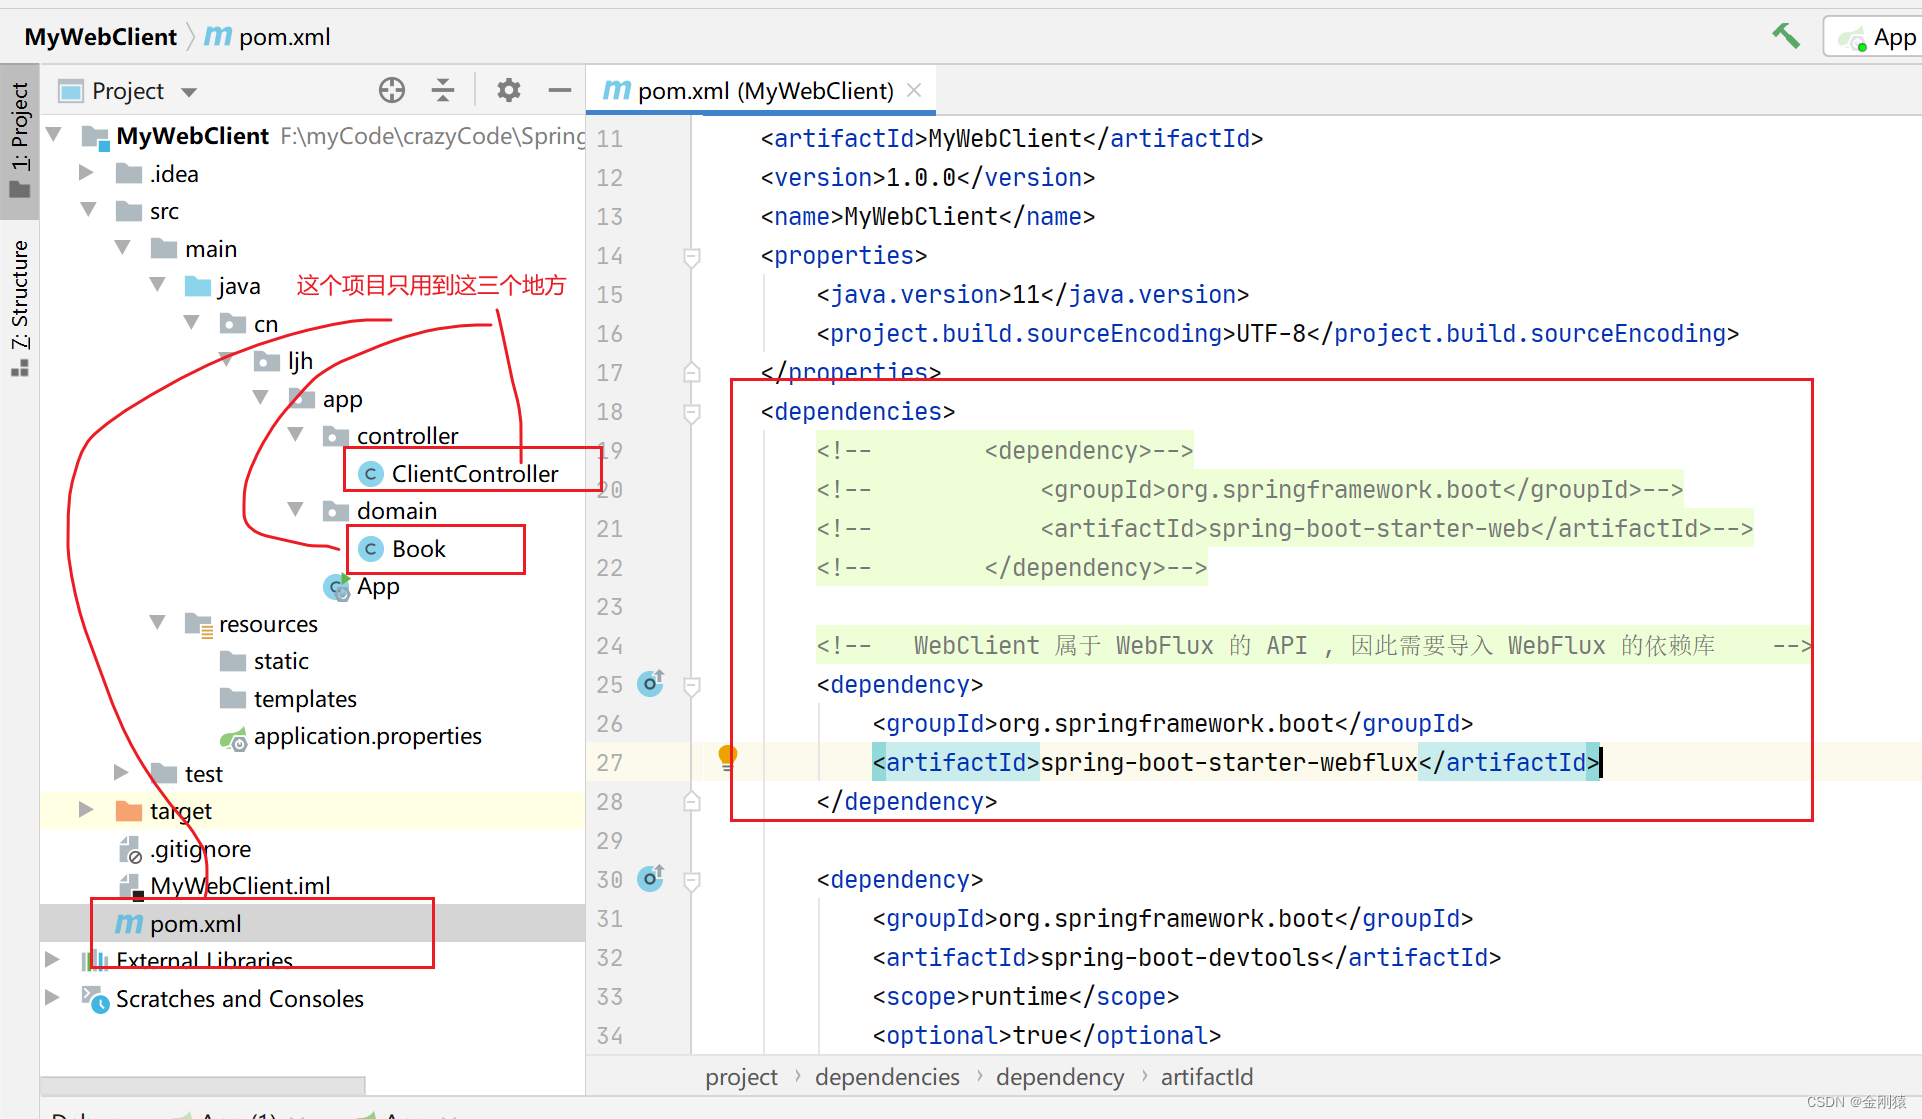Click the gutter dependency icon on line 30
This screenshot has width=1922, height=1119.
(651, 878)
